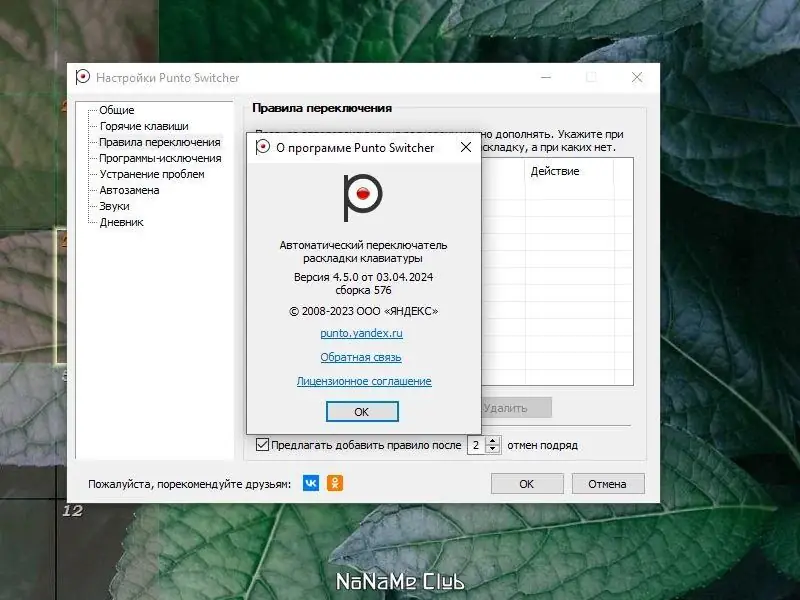Click Punto icon in settings window title bar
The image size is (800, 600).
(83, 77)
